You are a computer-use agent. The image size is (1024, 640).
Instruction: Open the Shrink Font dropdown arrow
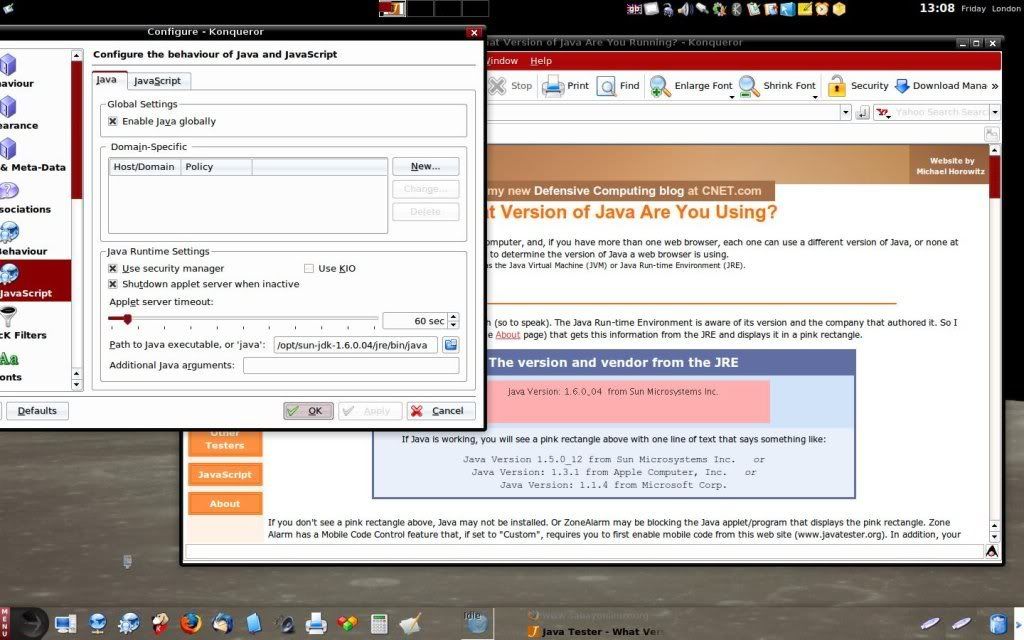point(815,97)
